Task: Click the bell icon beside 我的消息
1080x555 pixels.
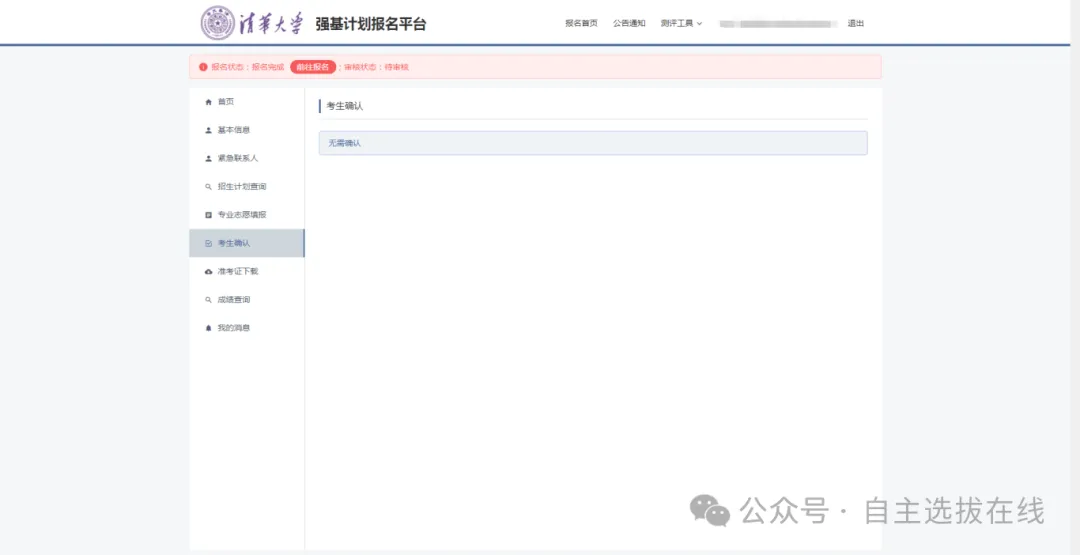Action: tap(208, 328)
